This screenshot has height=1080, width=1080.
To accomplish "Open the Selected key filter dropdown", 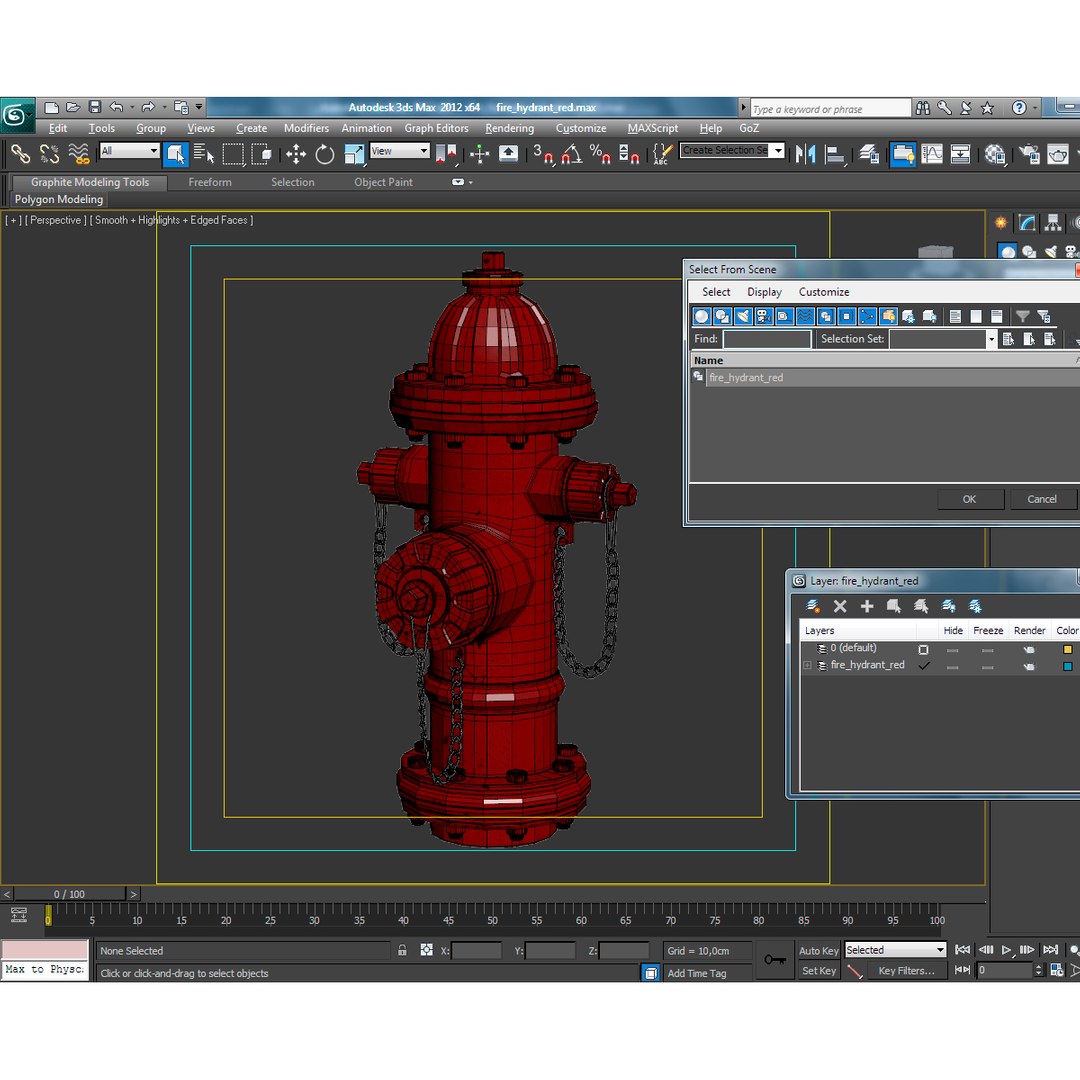I will 895,950.
